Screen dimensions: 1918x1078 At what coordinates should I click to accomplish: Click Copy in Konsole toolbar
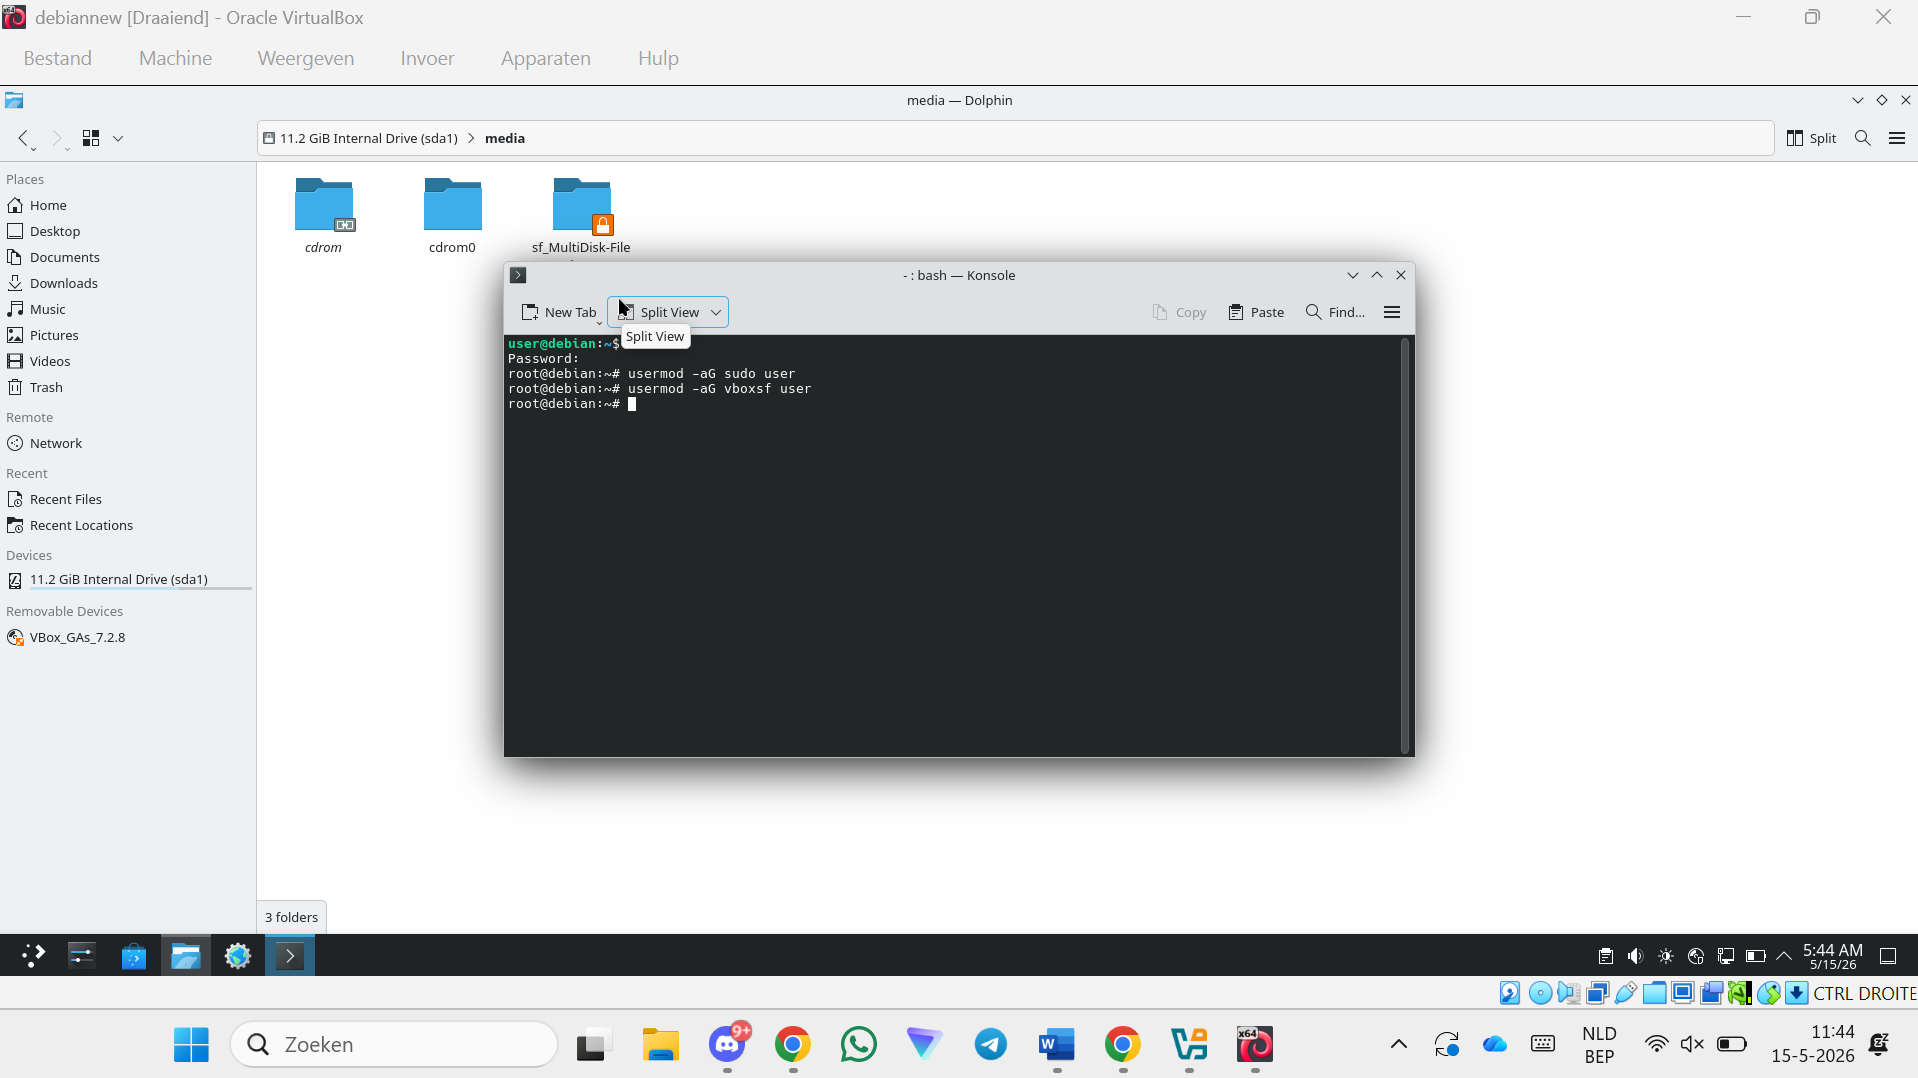pos(1179,312)
